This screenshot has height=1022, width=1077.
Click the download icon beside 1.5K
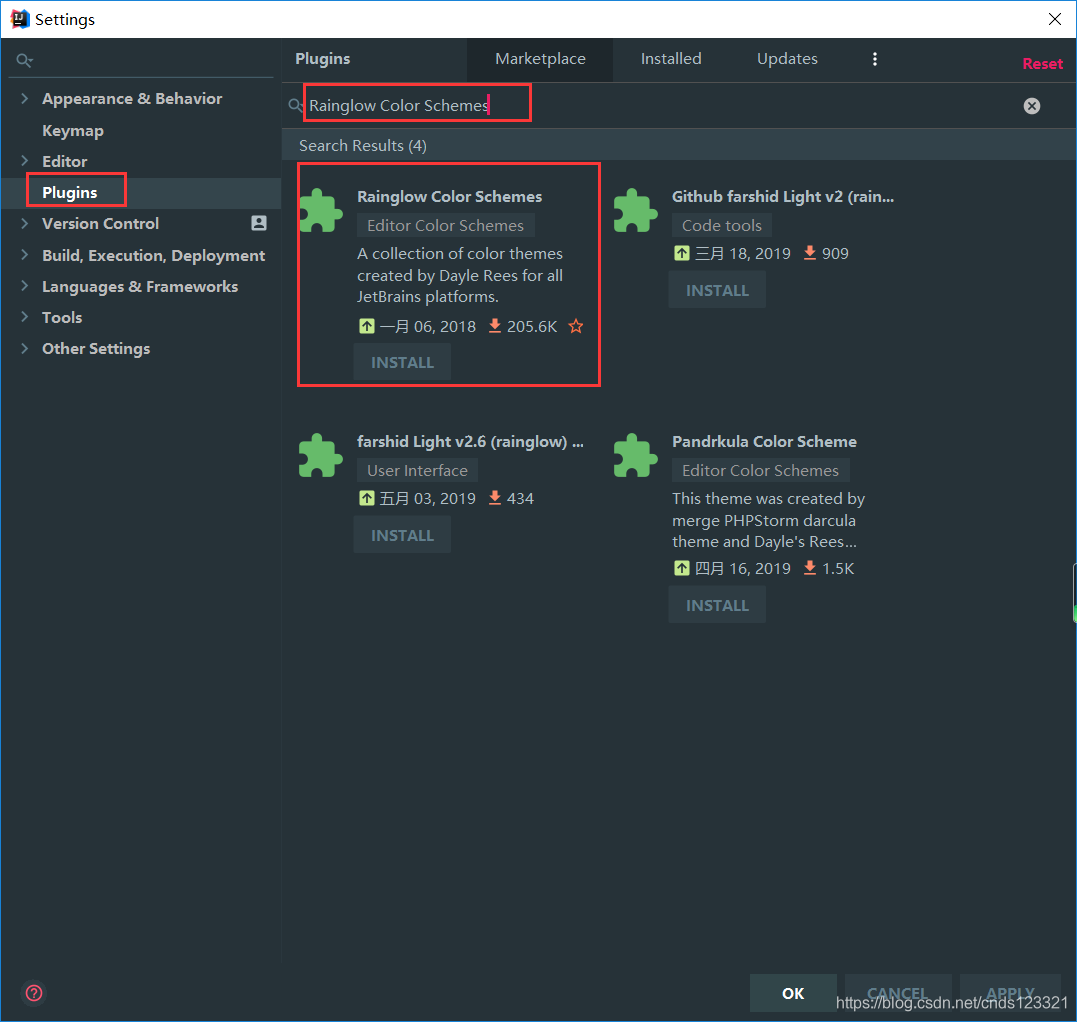[810, 568]
